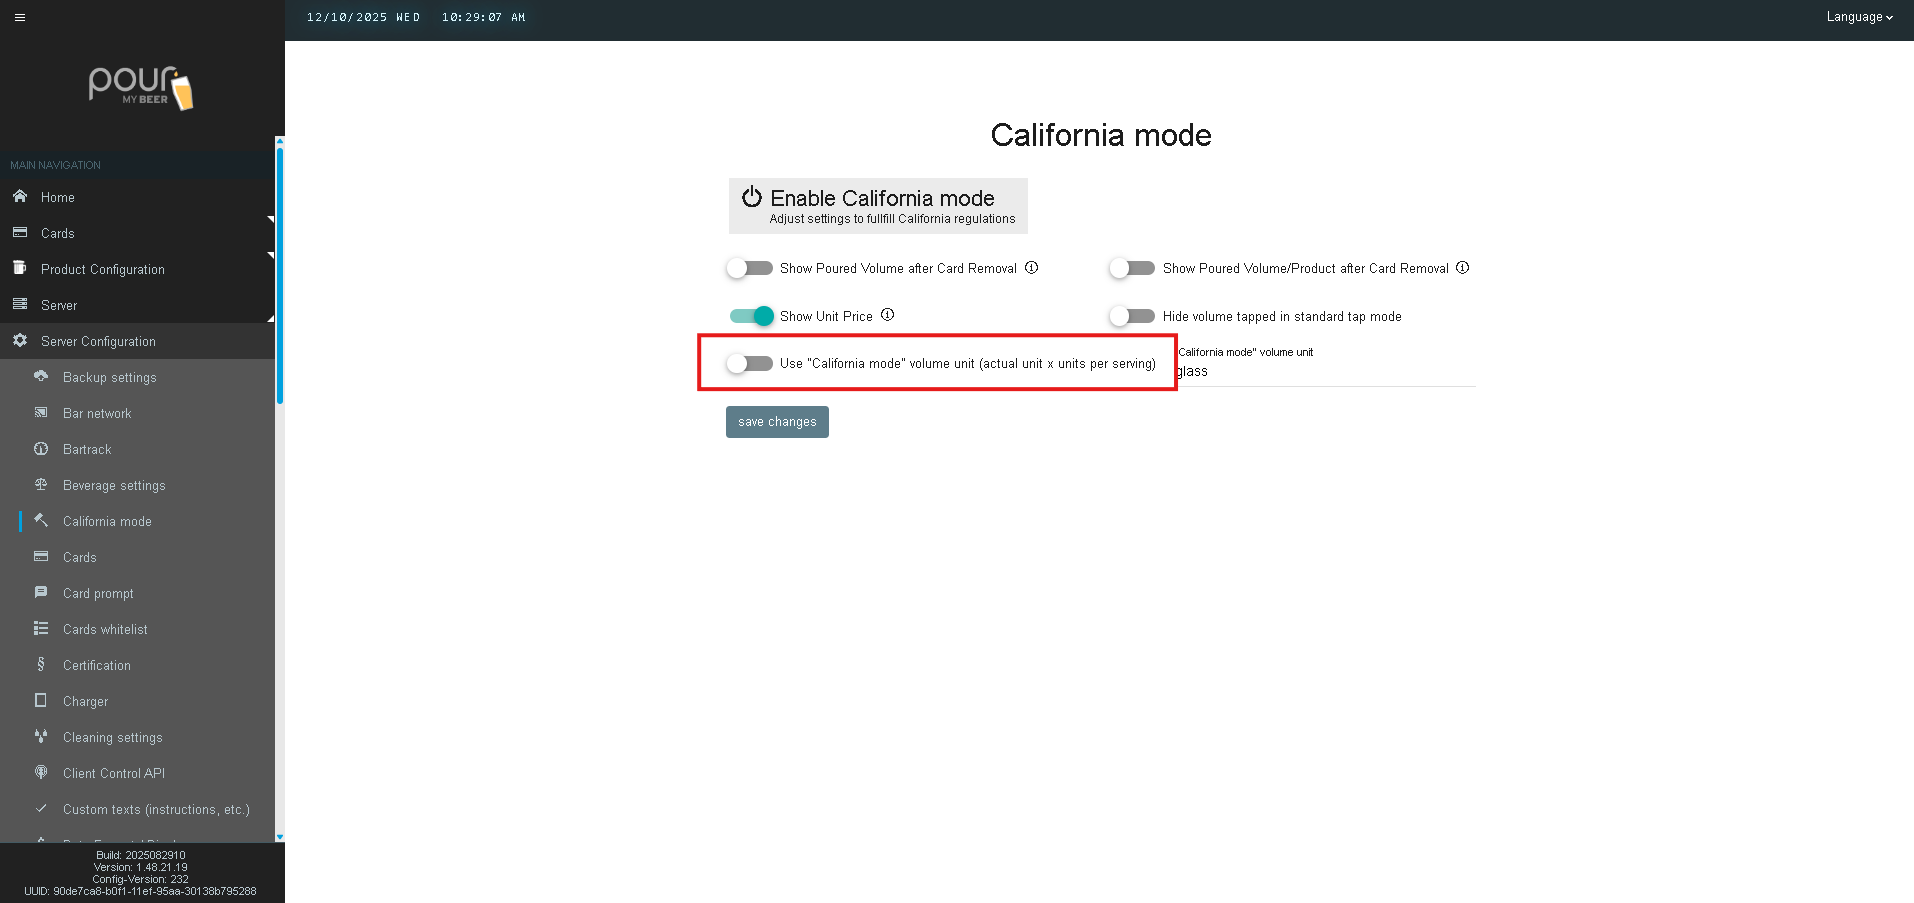Open the Language dropdown

pyautogui.click(x=1858, y=17)
